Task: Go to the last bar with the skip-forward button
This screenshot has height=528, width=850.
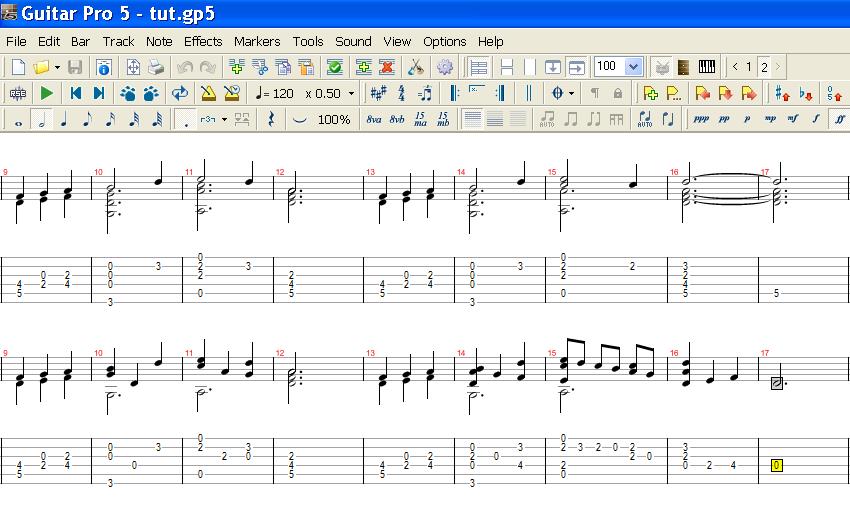Action: tap(99, 93)
